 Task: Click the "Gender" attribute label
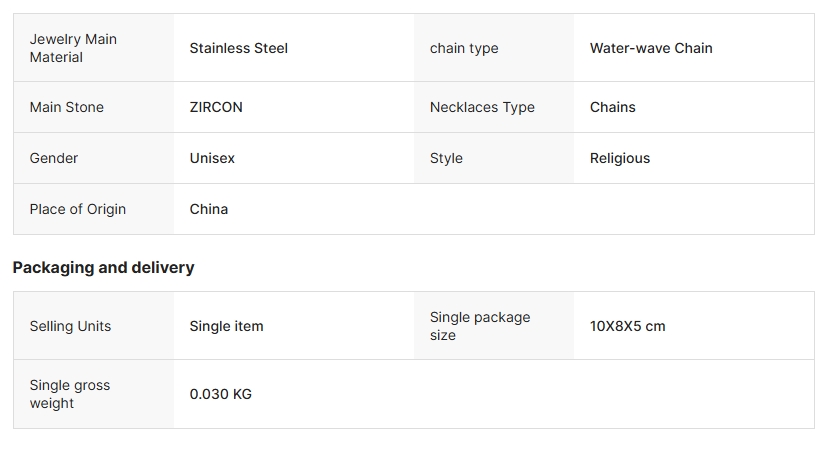[54, 158]
